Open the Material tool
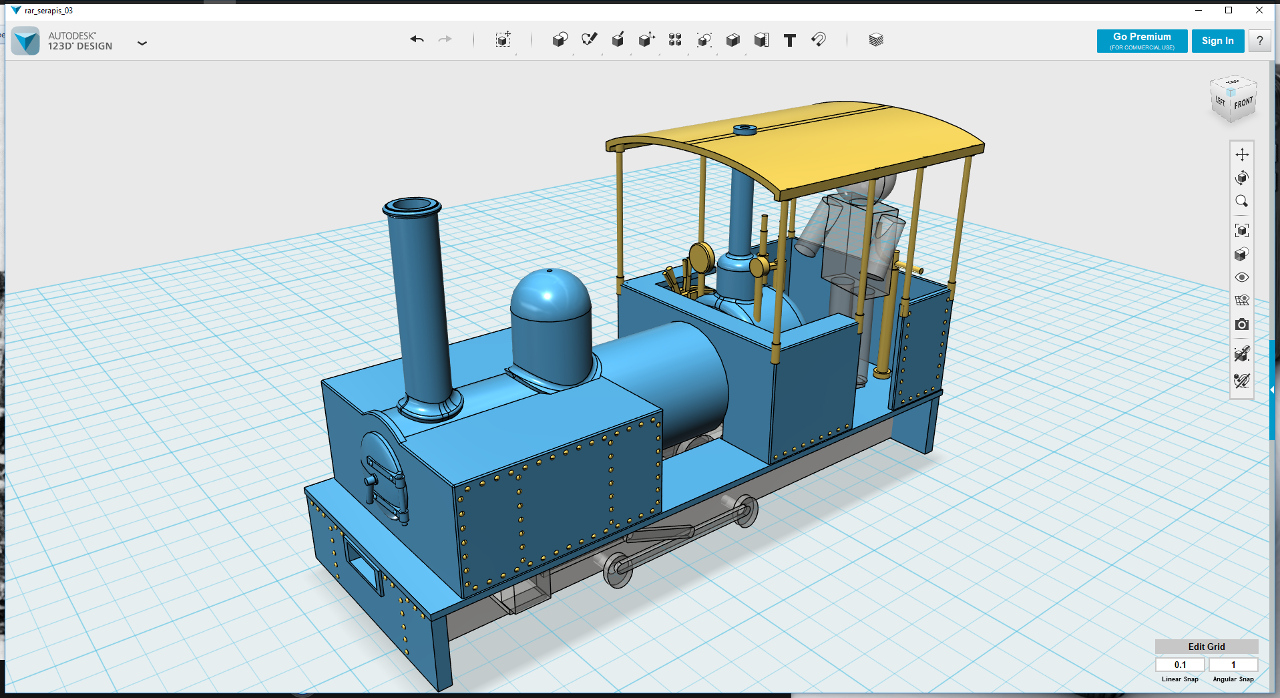This screenshot has height=698, width=1280. (x=876, y=40)
